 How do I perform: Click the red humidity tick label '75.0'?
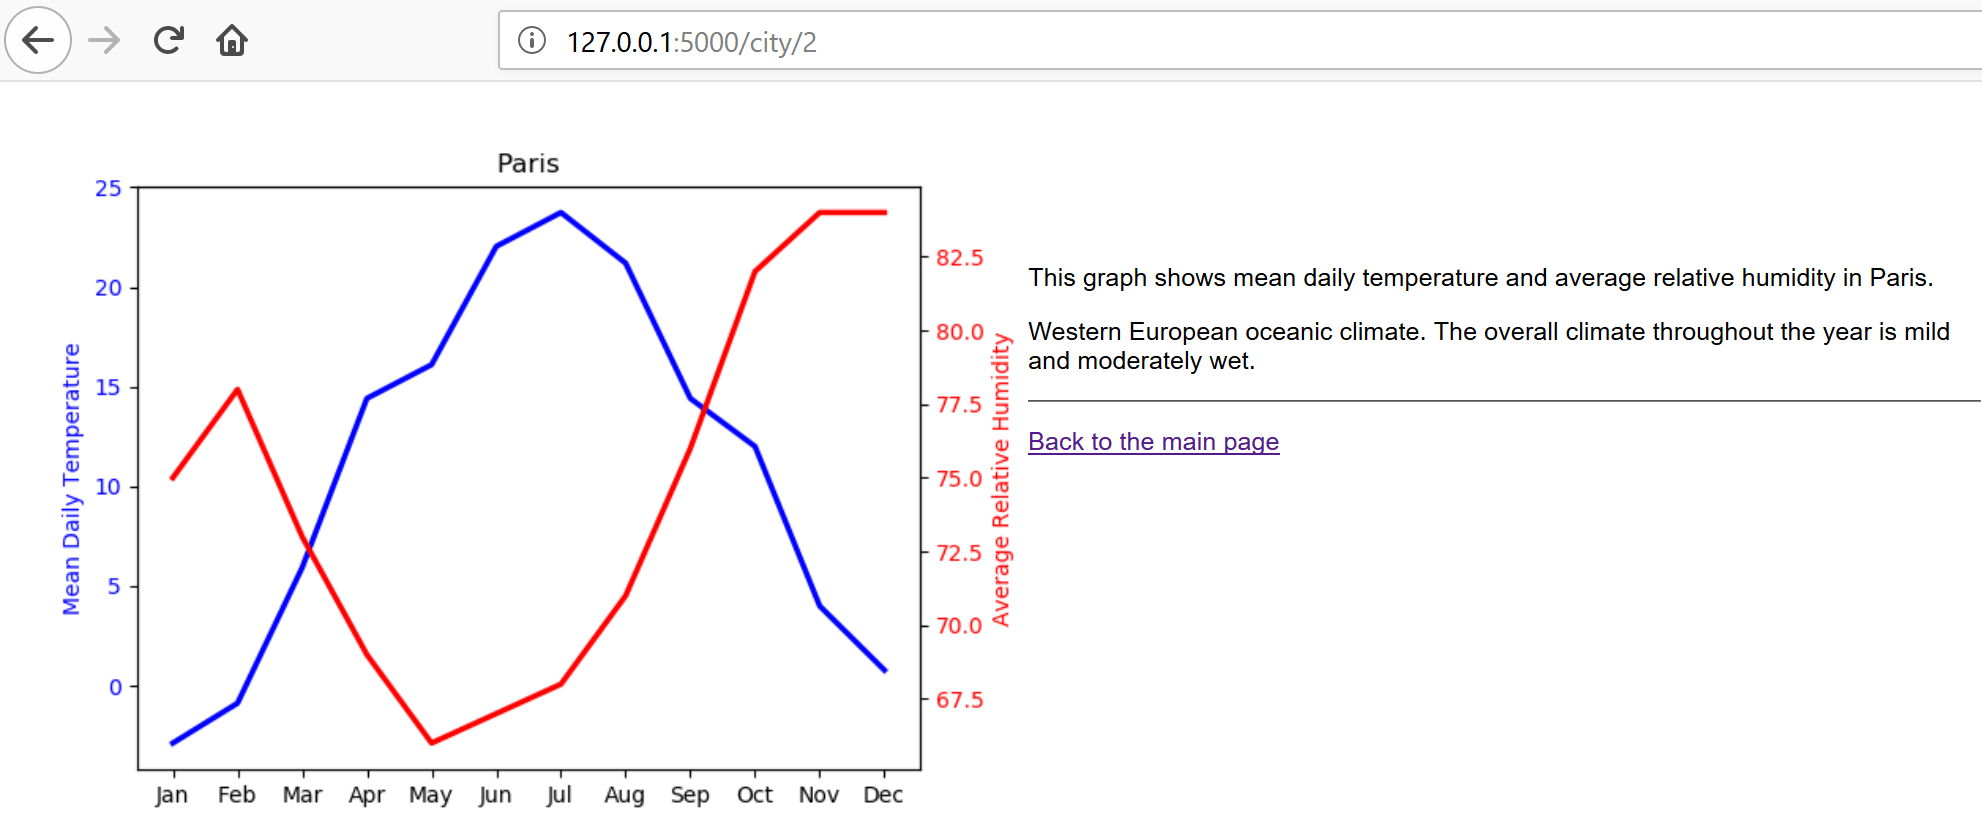(x=960, y=479)
